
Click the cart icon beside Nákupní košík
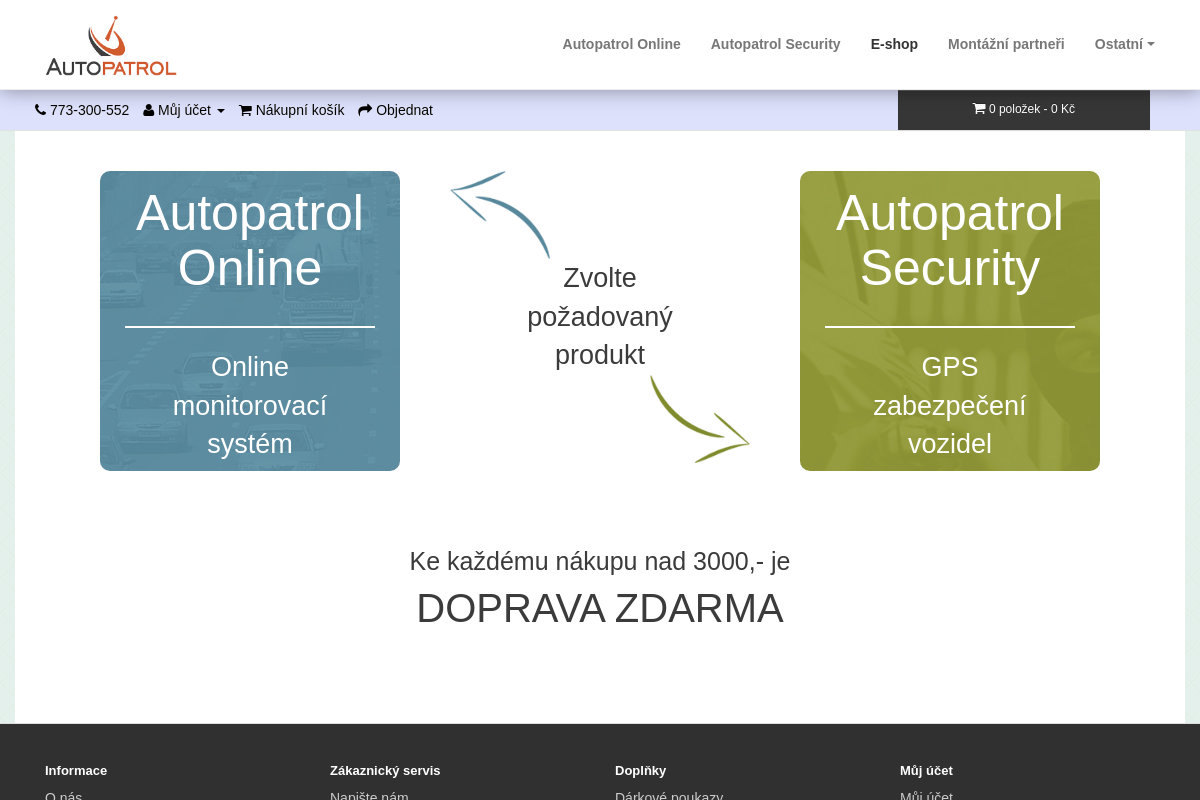click(245, 110)
